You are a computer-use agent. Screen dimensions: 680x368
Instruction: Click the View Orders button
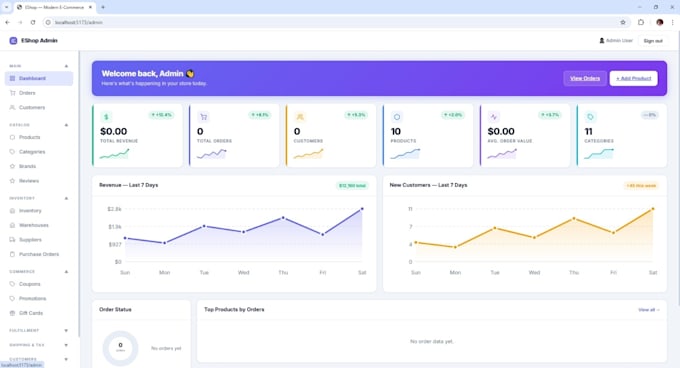click(585, 78)
